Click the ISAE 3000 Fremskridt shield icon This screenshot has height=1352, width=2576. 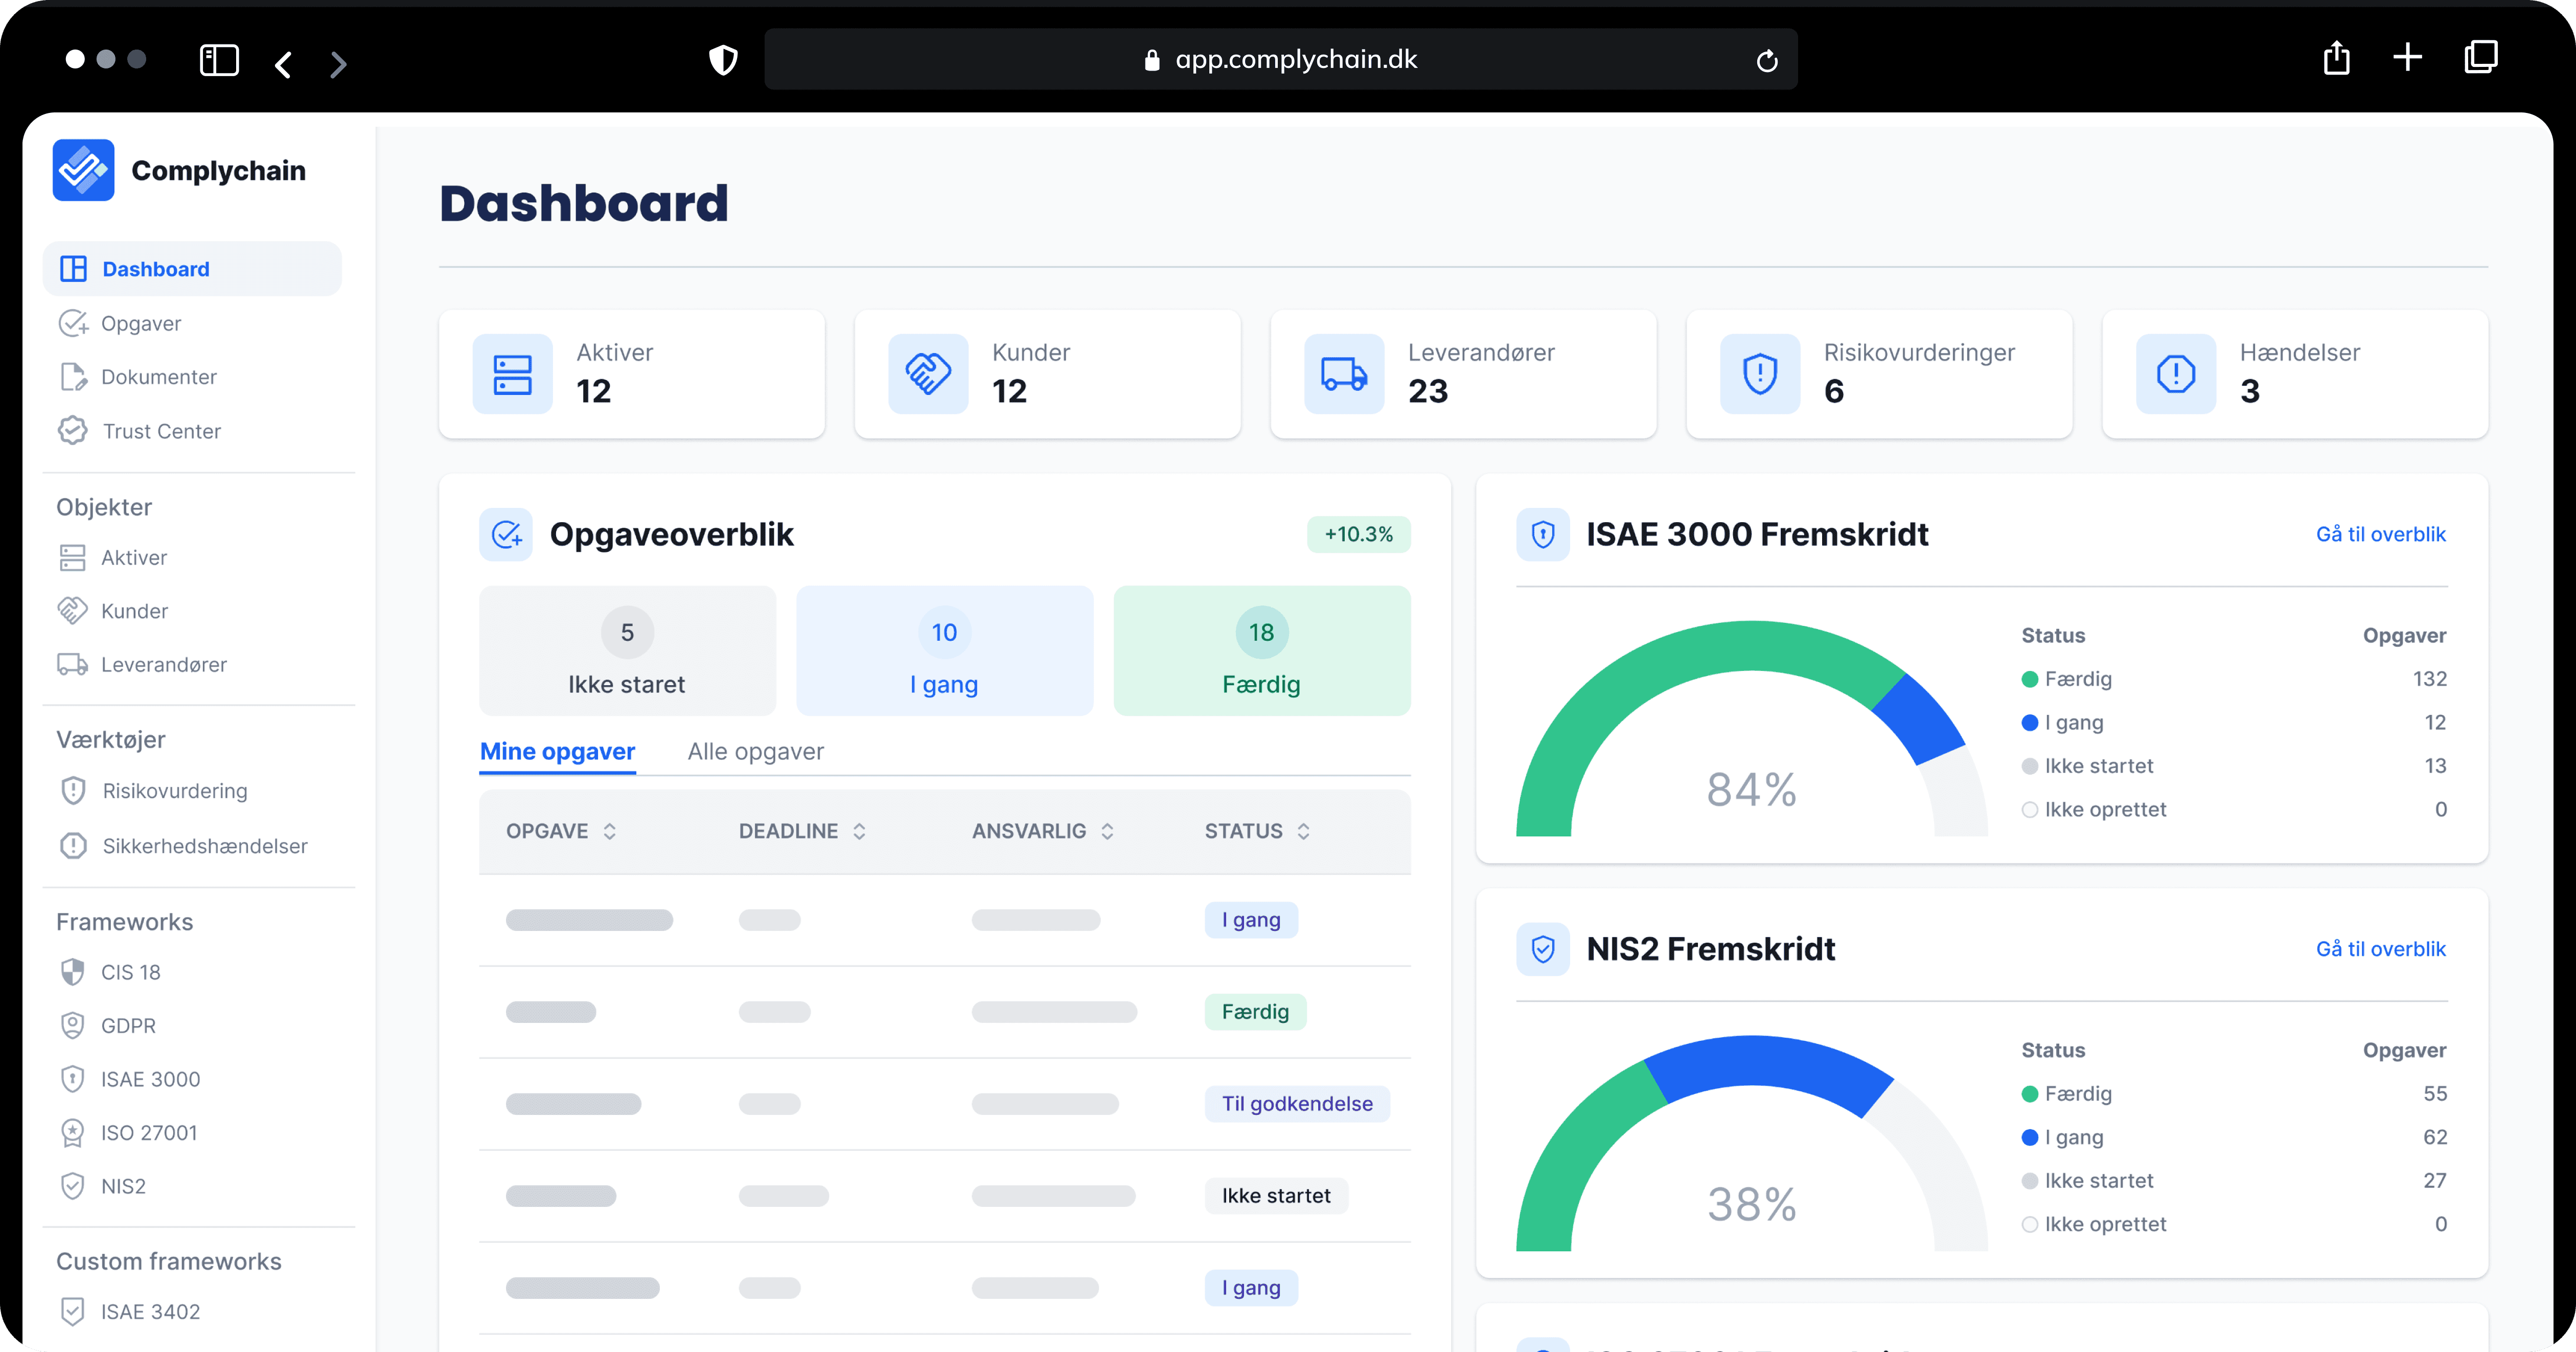pos(1543,534)
